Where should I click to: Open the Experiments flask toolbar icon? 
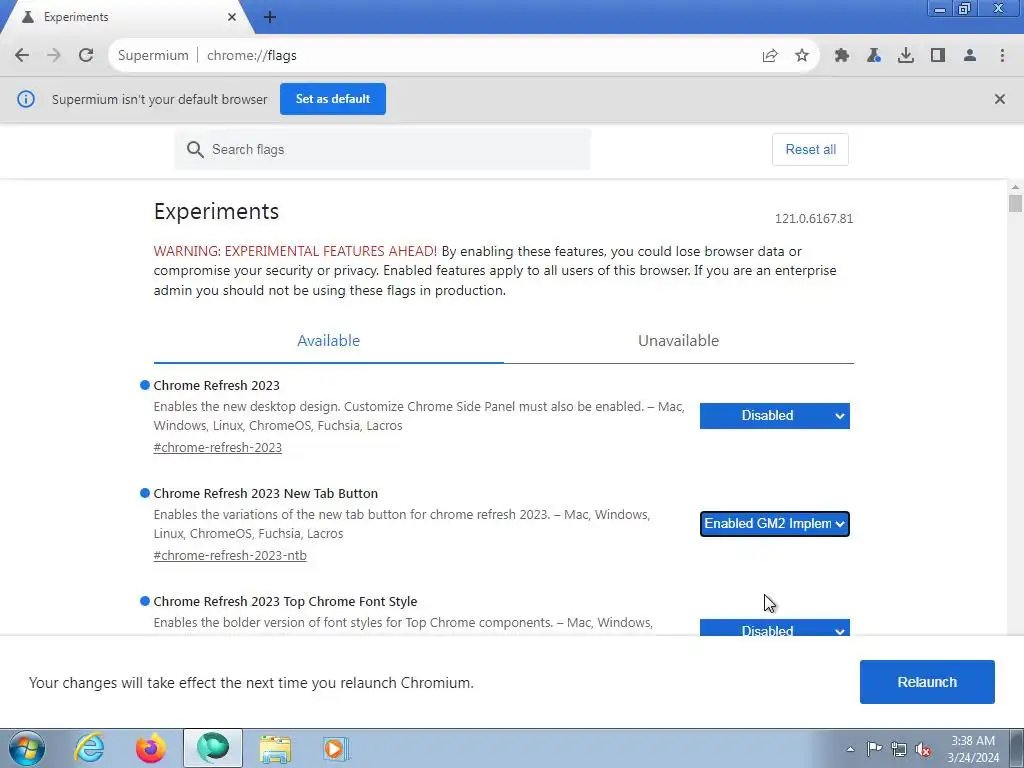874,56
